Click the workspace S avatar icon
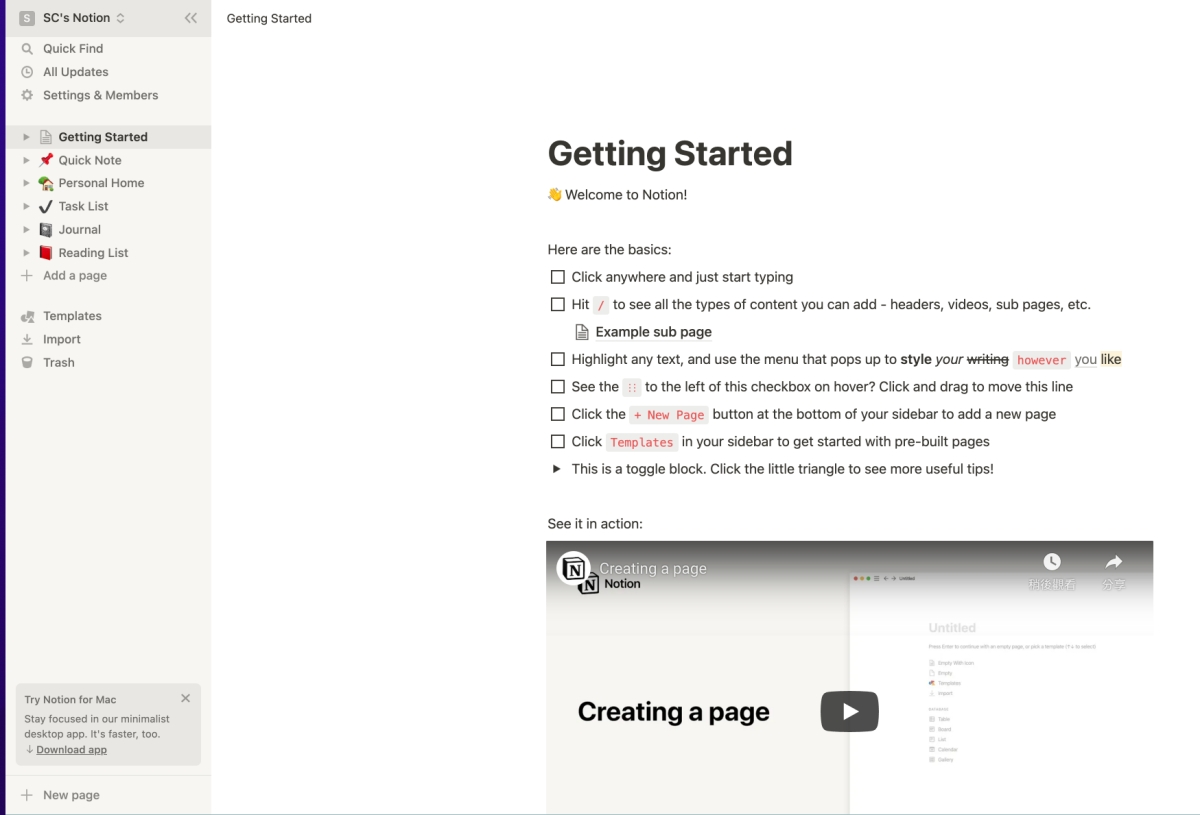 tap(27, 18)
